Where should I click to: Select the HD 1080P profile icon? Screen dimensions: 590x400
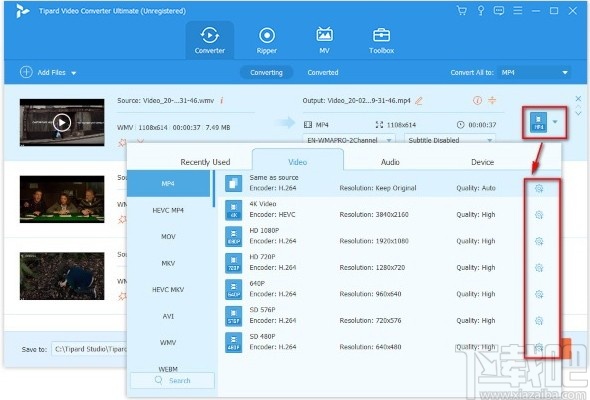tap(234, 236)
